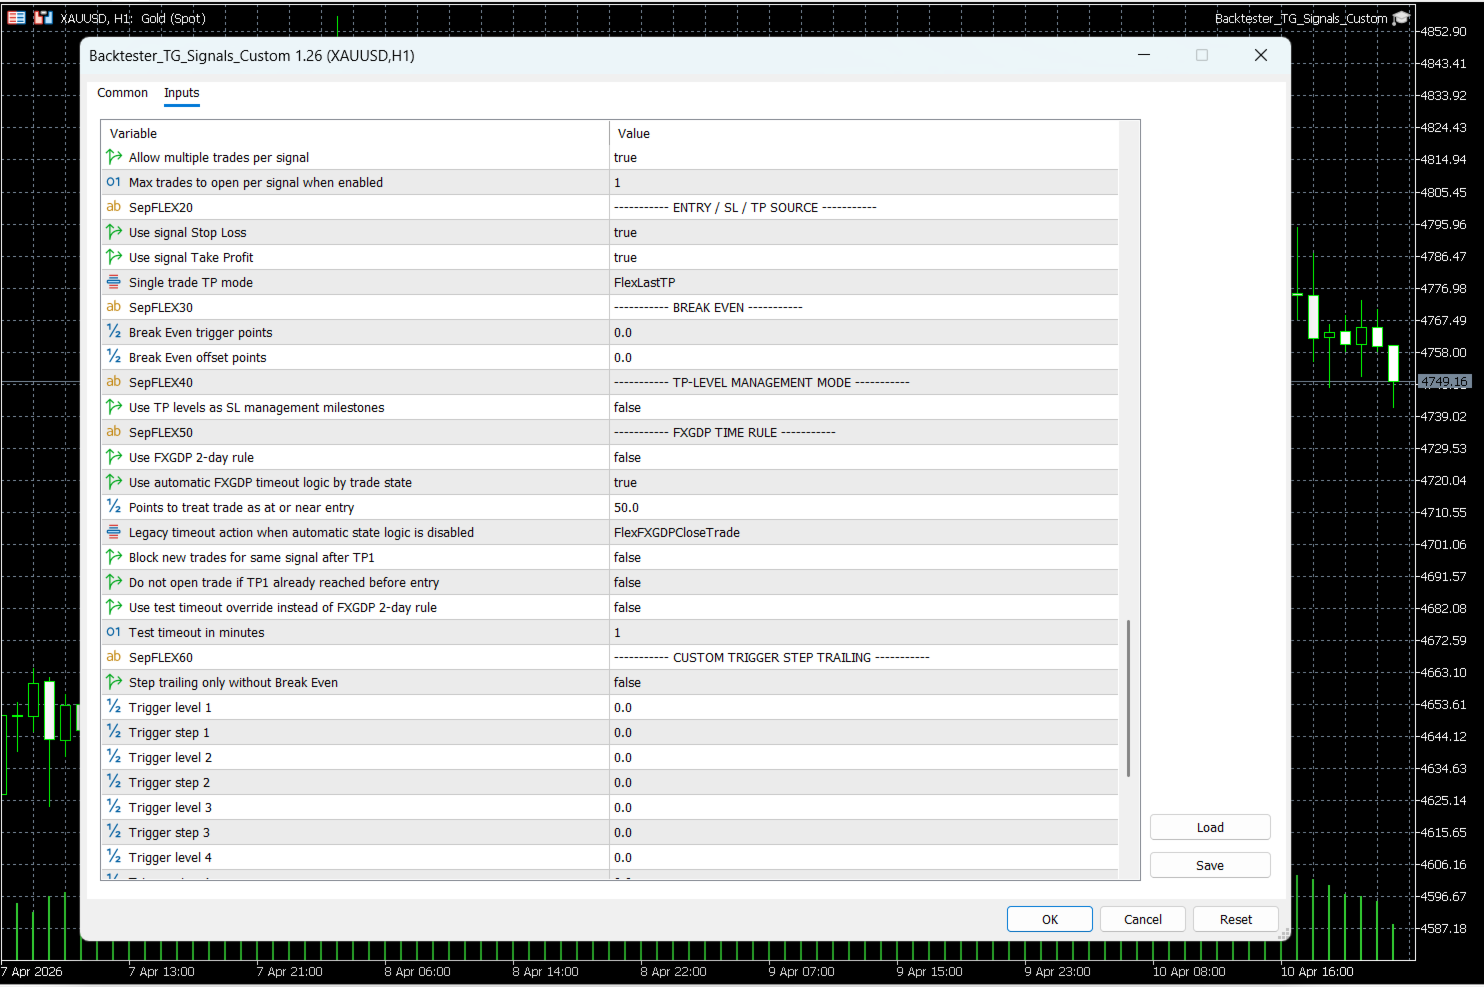Click the icon for Use automatic FXGDP timeout logic
The height and width of the screenshot is (987, 1484).
pyautogui.click(x=114, y=482)
